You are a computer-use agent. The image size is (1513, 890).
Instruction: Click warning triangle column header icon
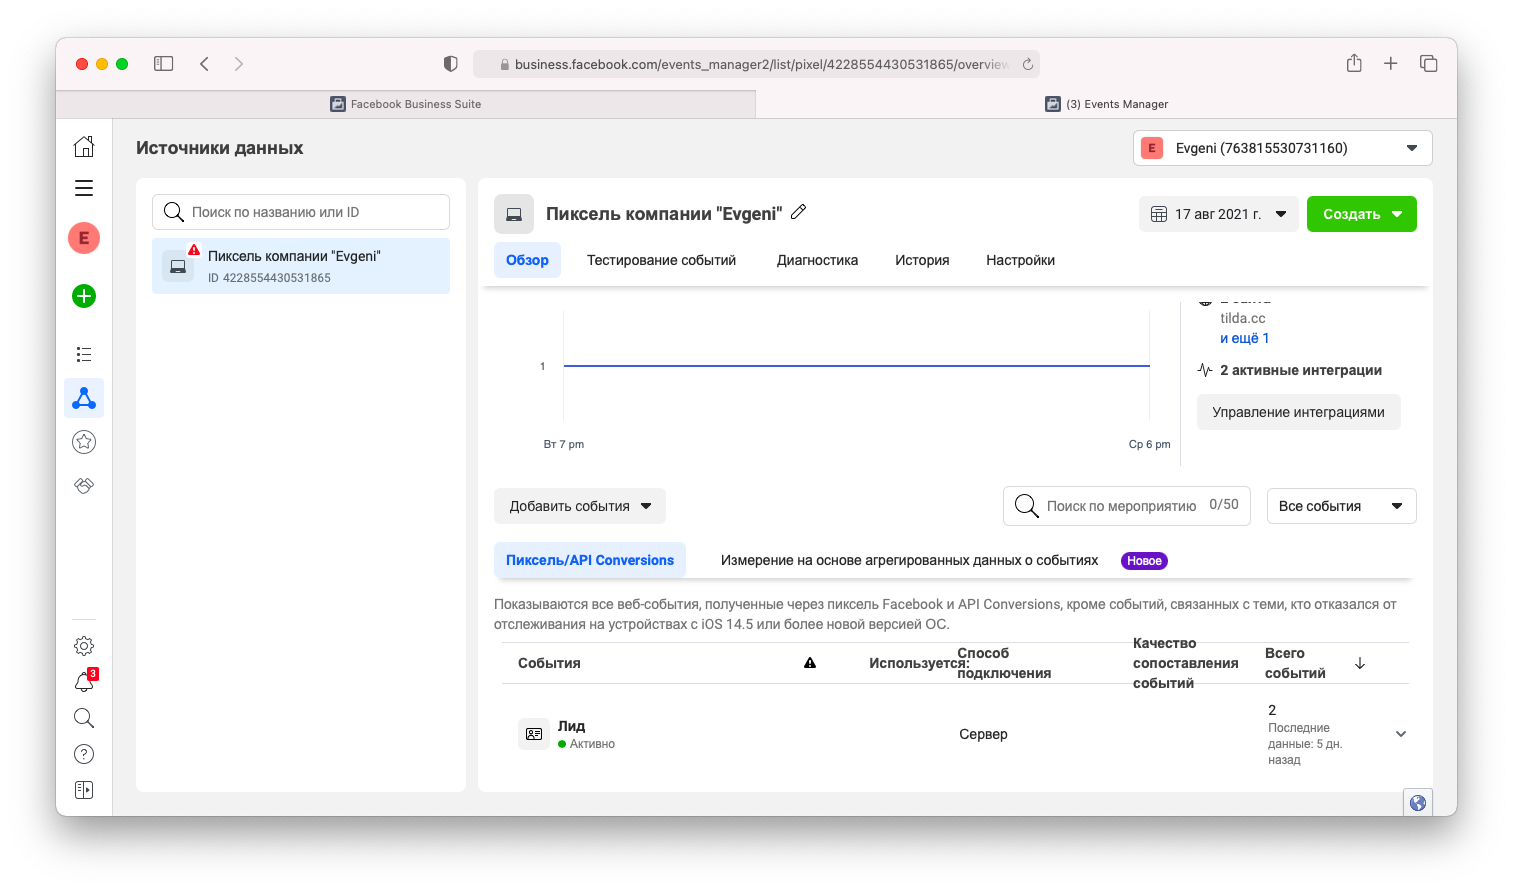click(x=810, y=663)
